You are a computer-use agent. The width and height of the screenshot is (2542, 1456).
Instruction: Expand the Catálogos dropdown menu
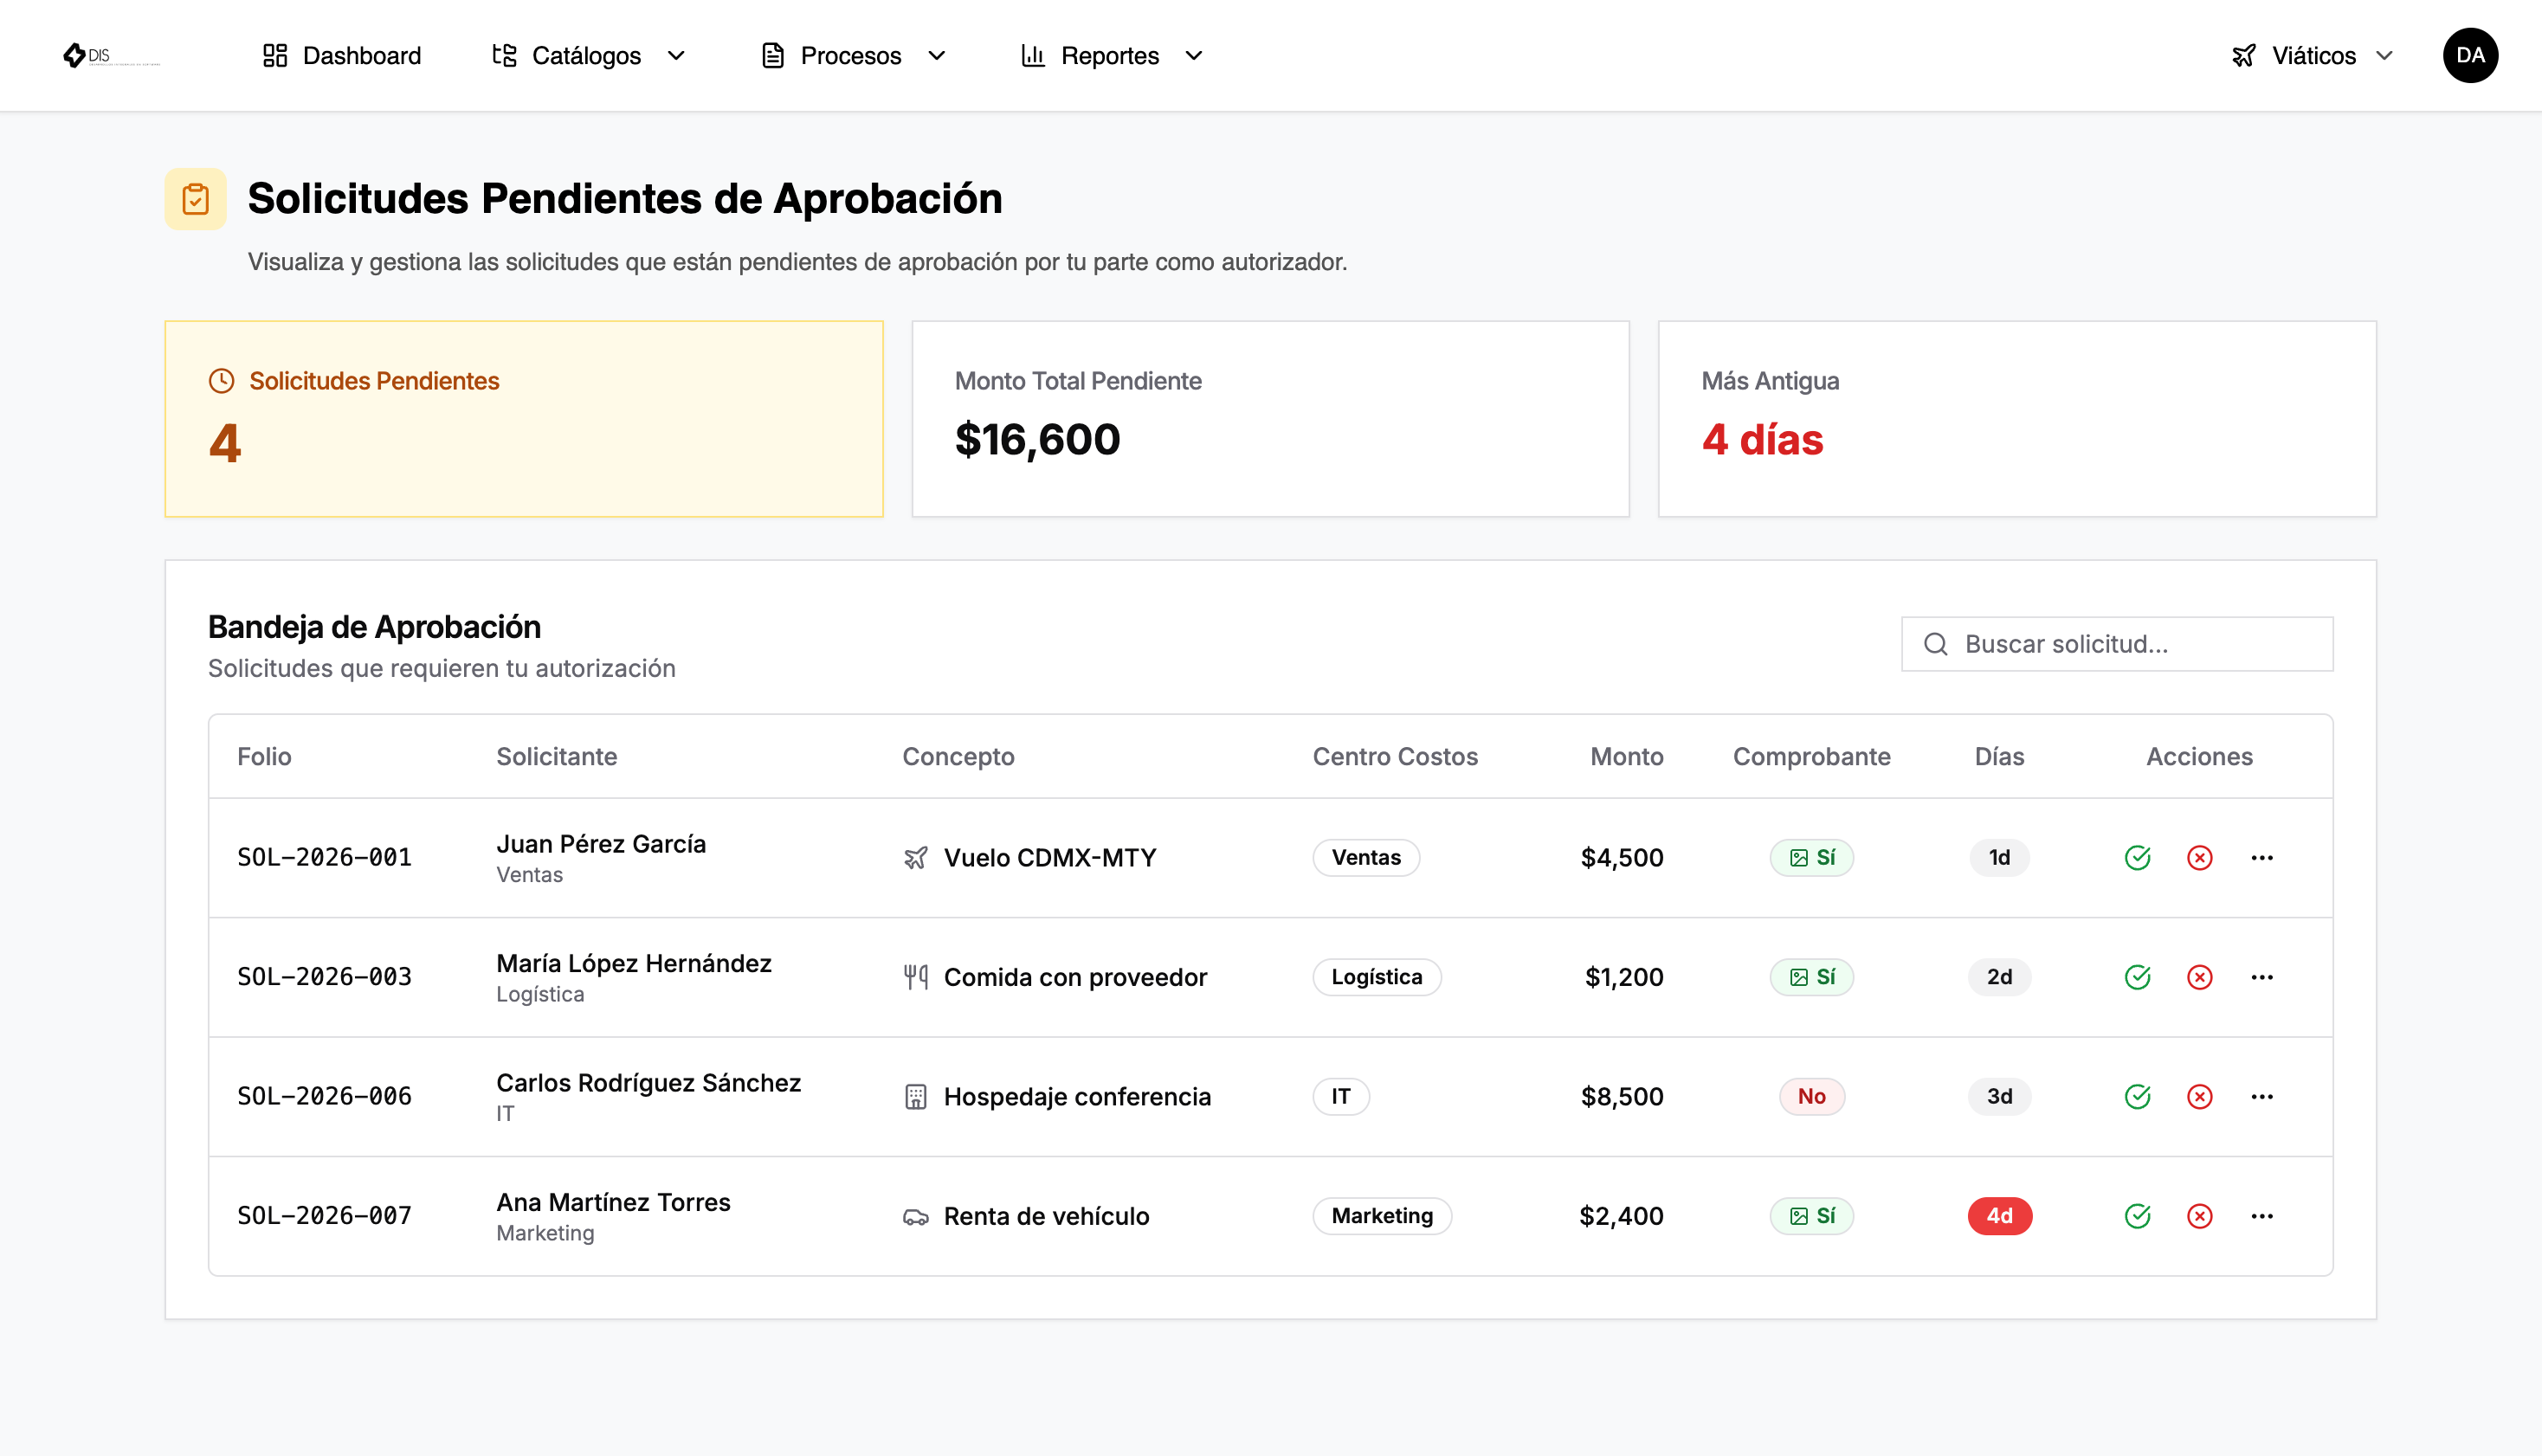pyautogui.click(x=589, y=55)
